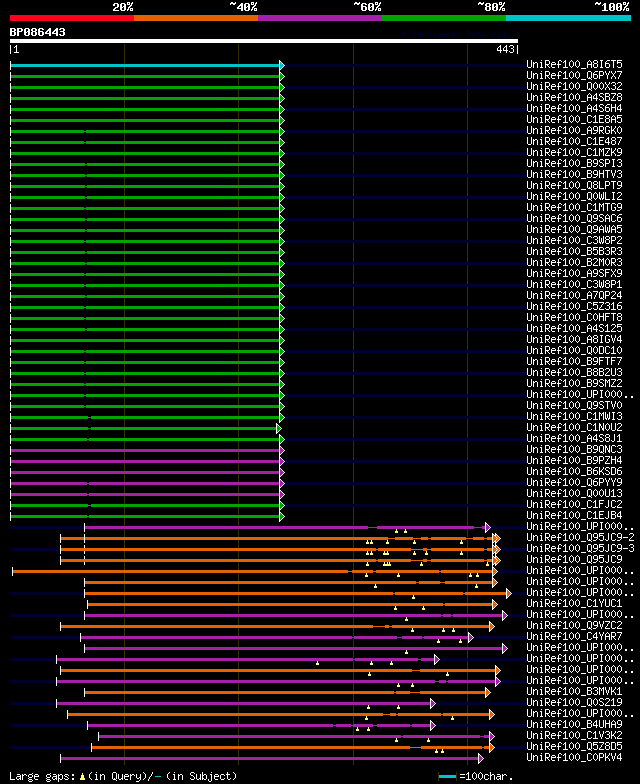Select the label UniRef100_C1V3K2

[x=574, y=735]
